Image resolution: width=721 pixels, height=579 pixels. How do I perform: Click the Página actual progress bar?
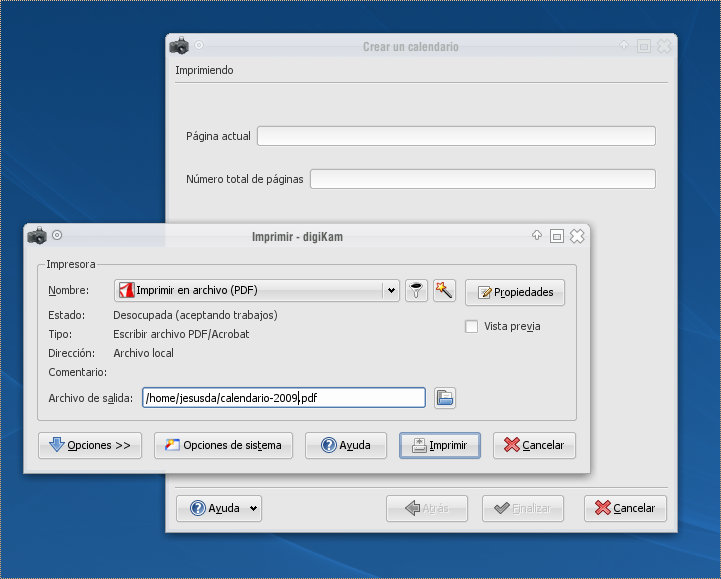pyautogui.click(x=456, y=136)
